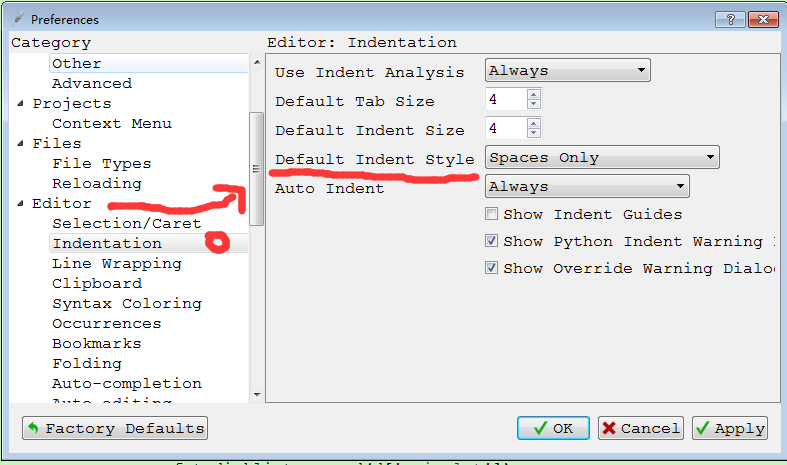Decrease Default Tab Size value
Image resolution: width=787 pixels, height=465 pixels.
coord(534,104)
